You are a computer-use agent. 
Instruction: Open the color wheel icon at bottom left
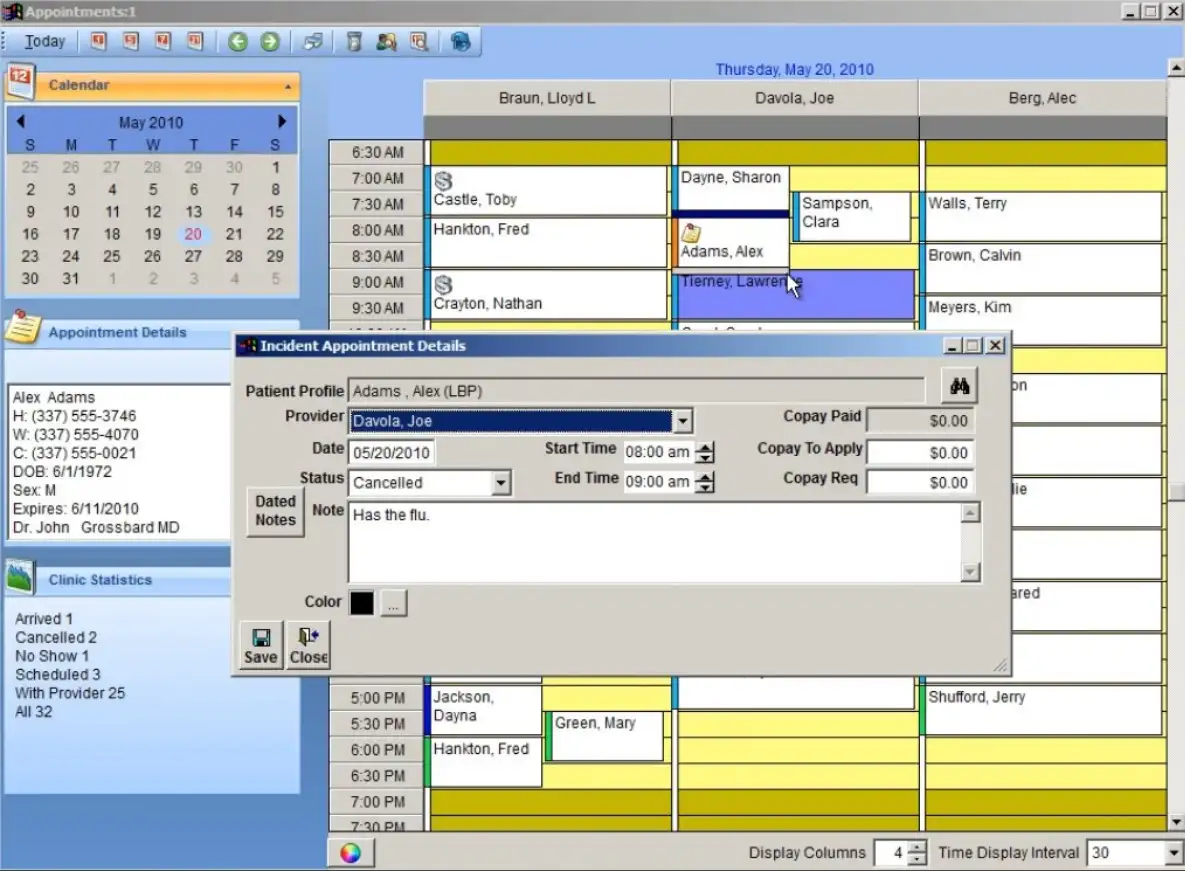[351, 852]
